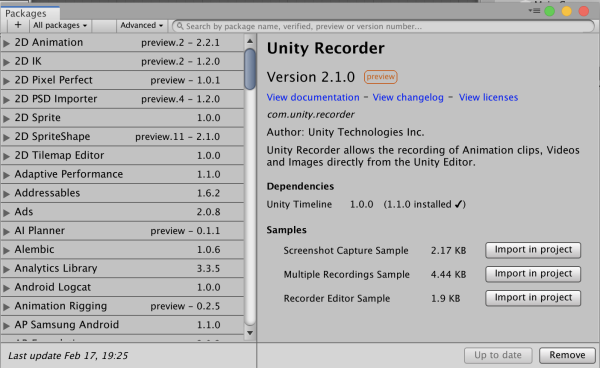Open the window options menu icon

(534, 11)
